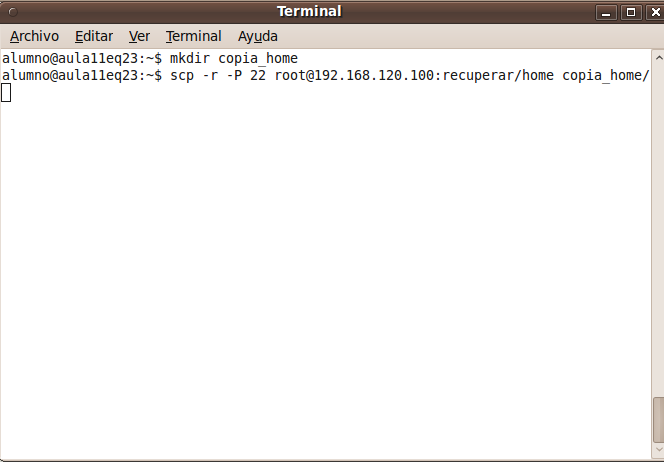Open the Terminal menu in menu bar

click(x=194, y=36)
